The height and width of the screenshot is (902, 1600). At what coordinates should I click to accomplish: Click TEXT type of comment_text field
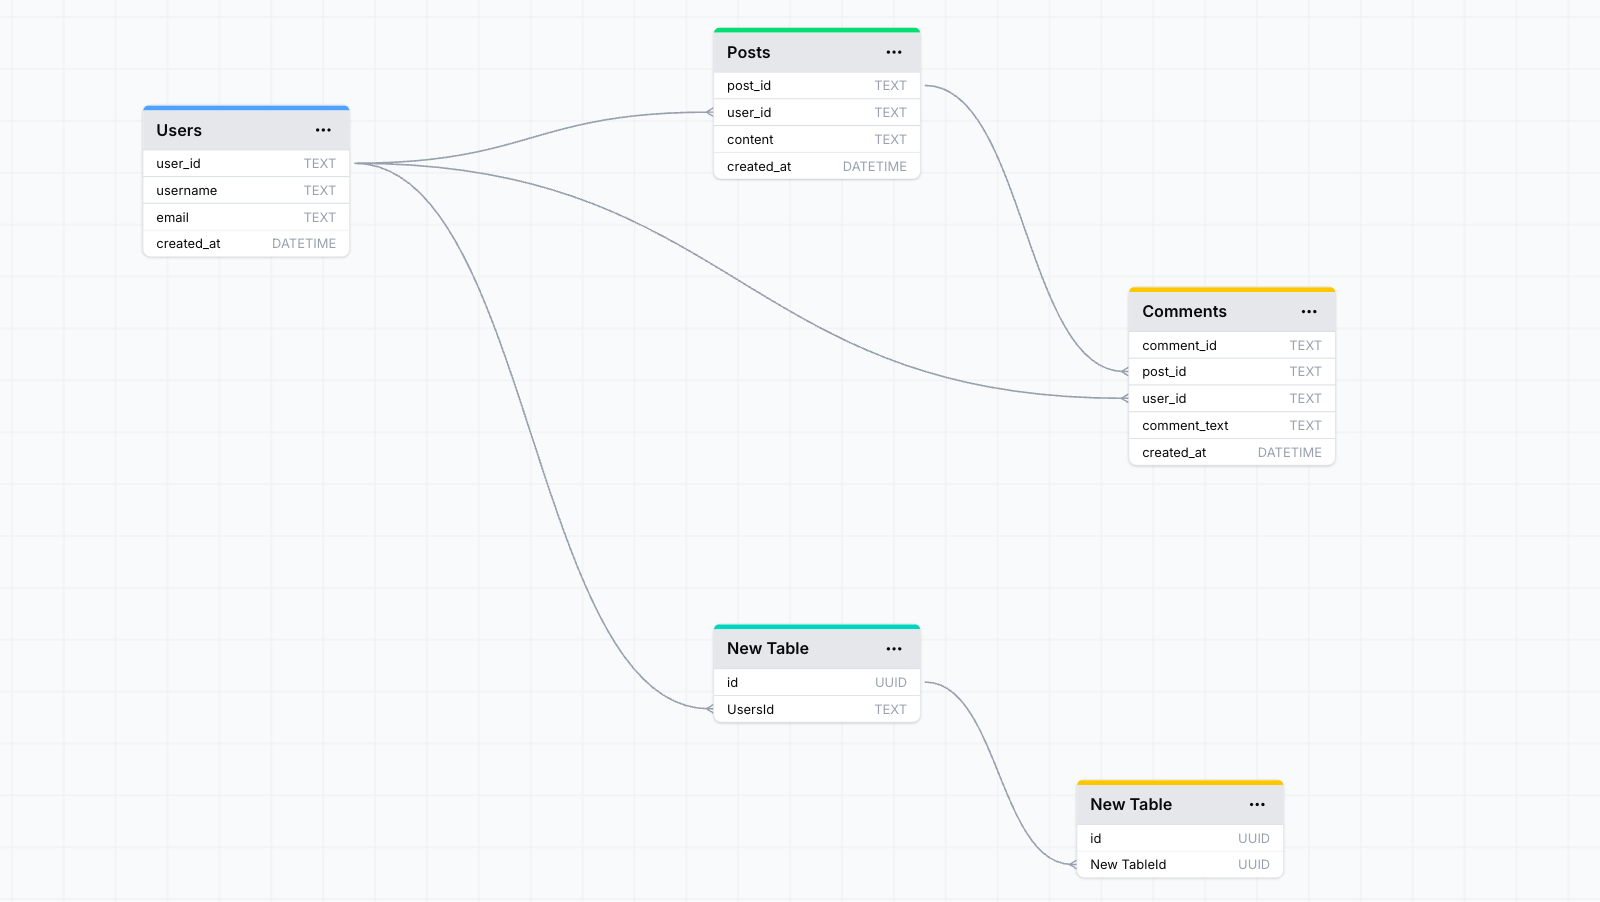1306,425
